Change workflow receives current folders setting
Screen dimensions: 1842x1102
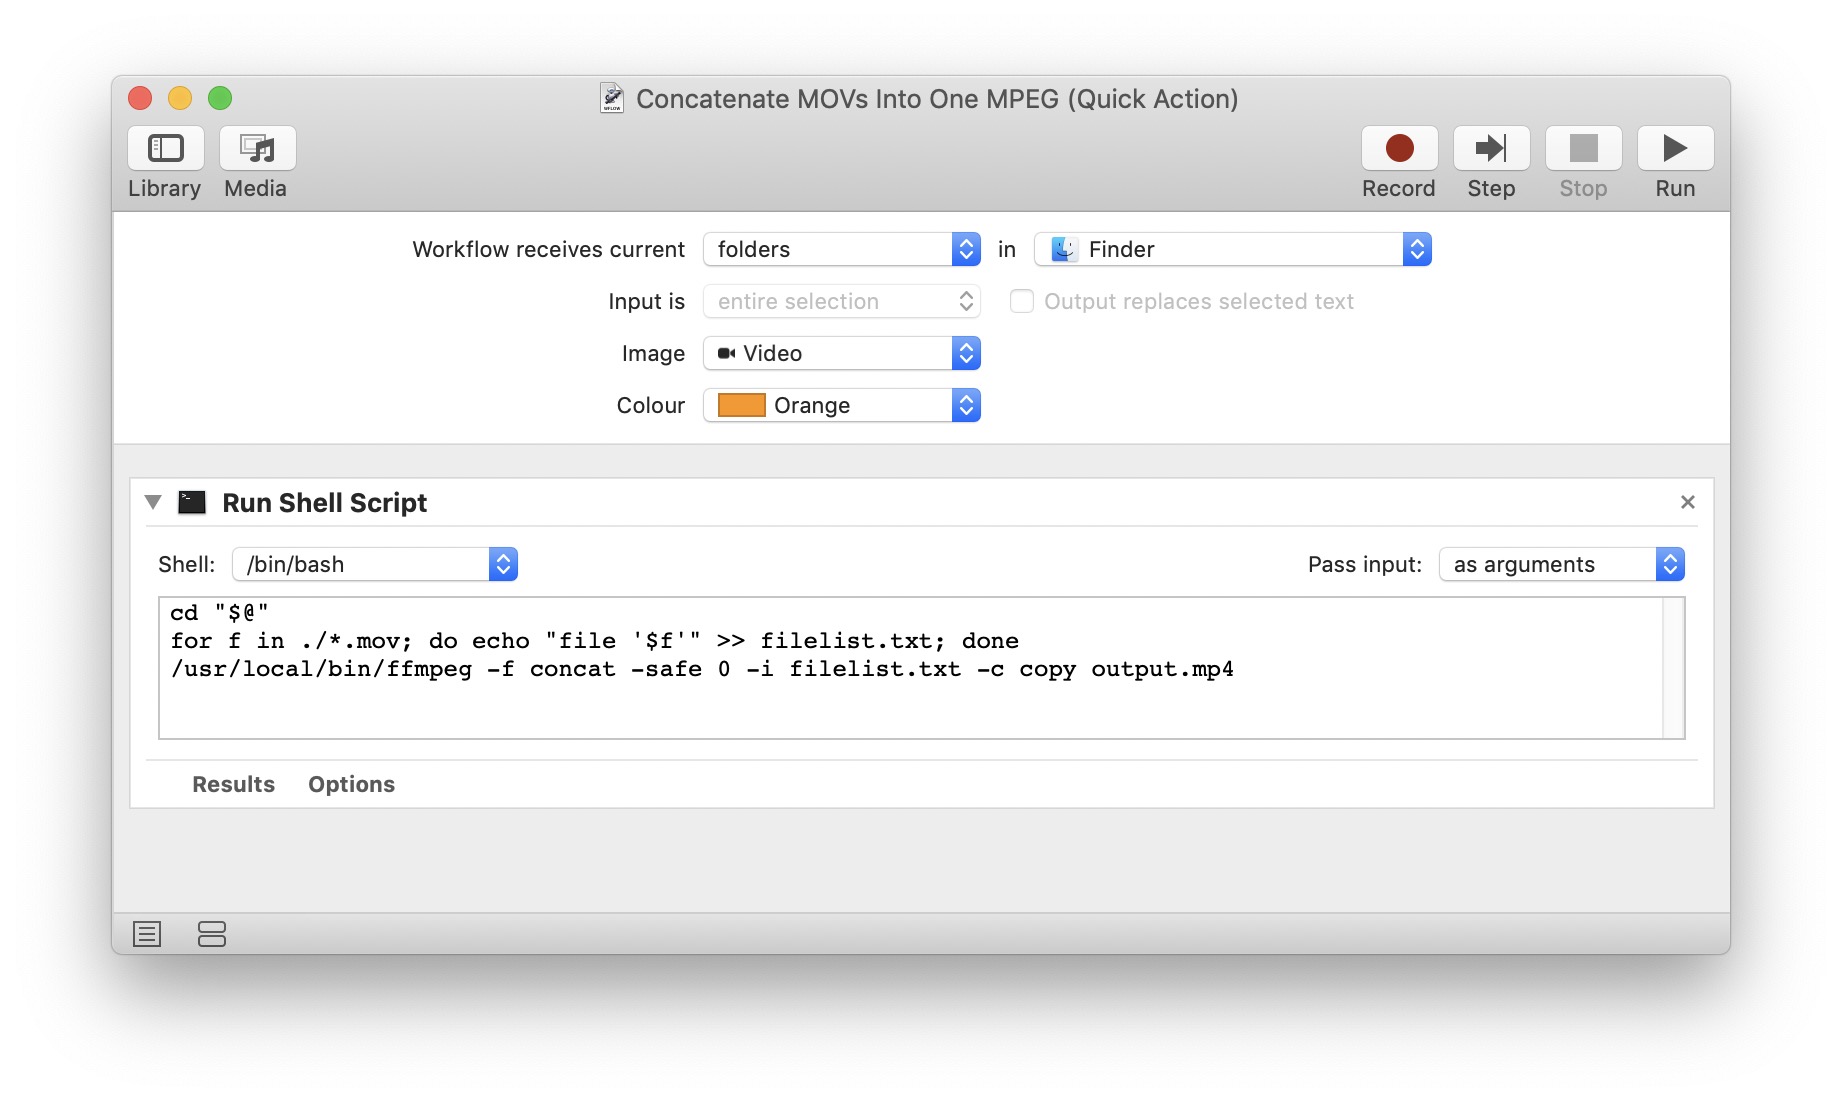click(x=840, y=249)
